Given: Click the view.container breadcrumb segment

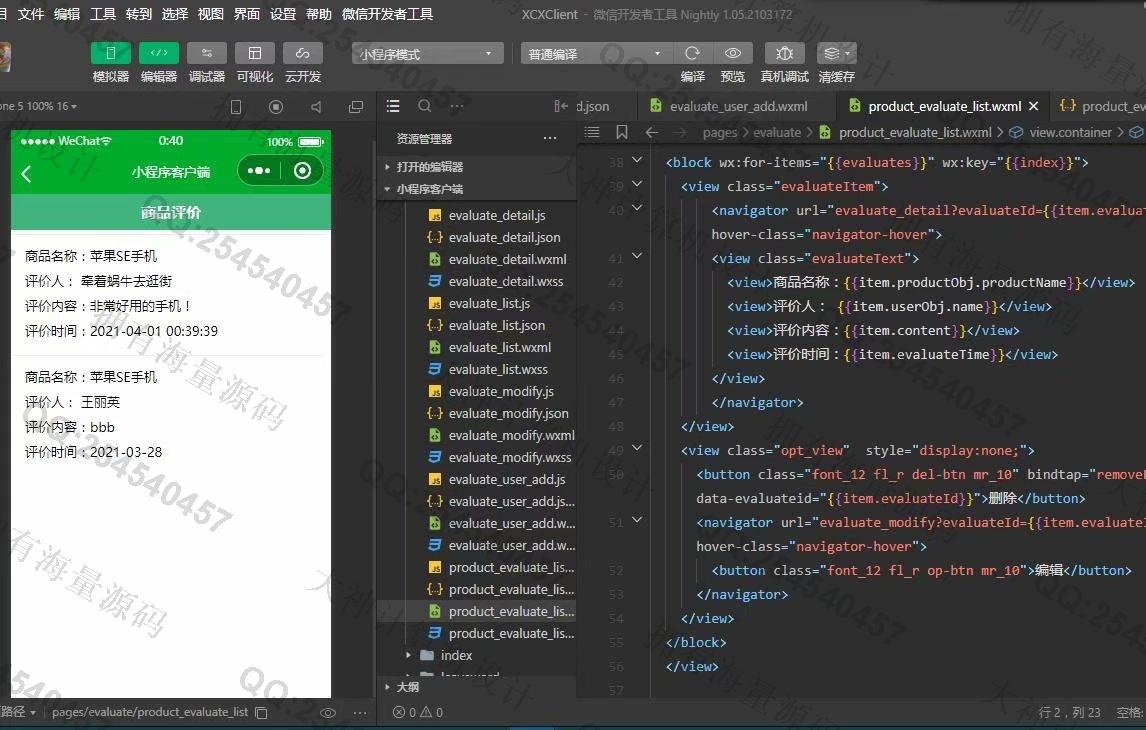Looking at the screenshot, I should [x=1070, y=132].
